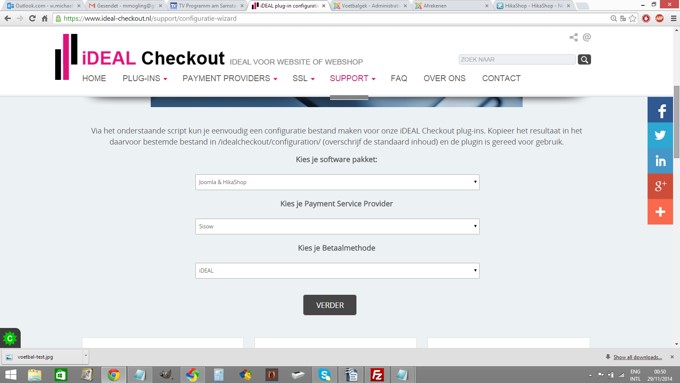Screen dimensions: 680x383
Task: Open File Explorer from the taskbar
Action: click(x=34, y=375)
